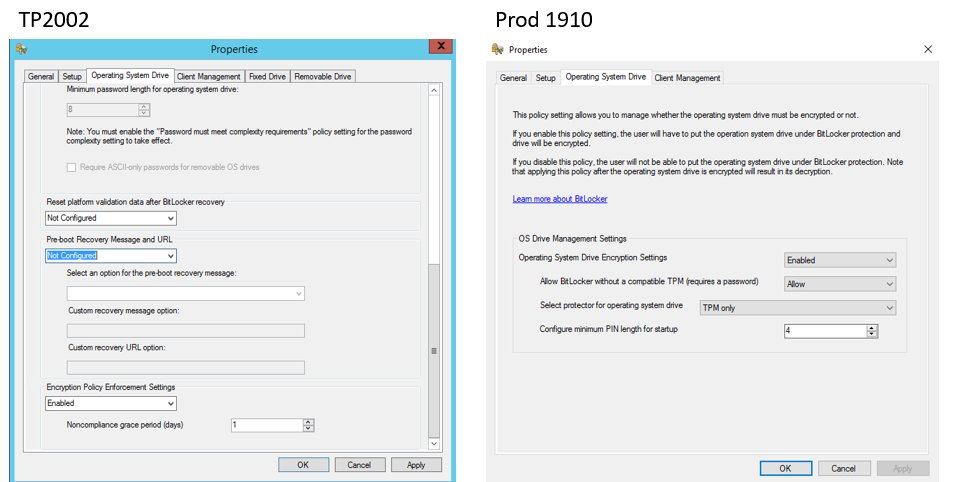Click Cancel in Prod 1910 window
959x482 pixels.
pos(844,468)
